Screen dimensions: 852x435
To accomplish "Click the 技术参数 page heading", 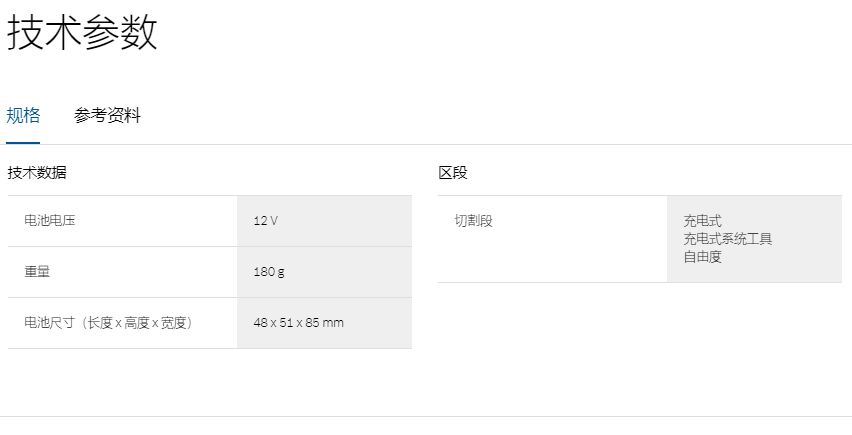I will coord(82,33).
